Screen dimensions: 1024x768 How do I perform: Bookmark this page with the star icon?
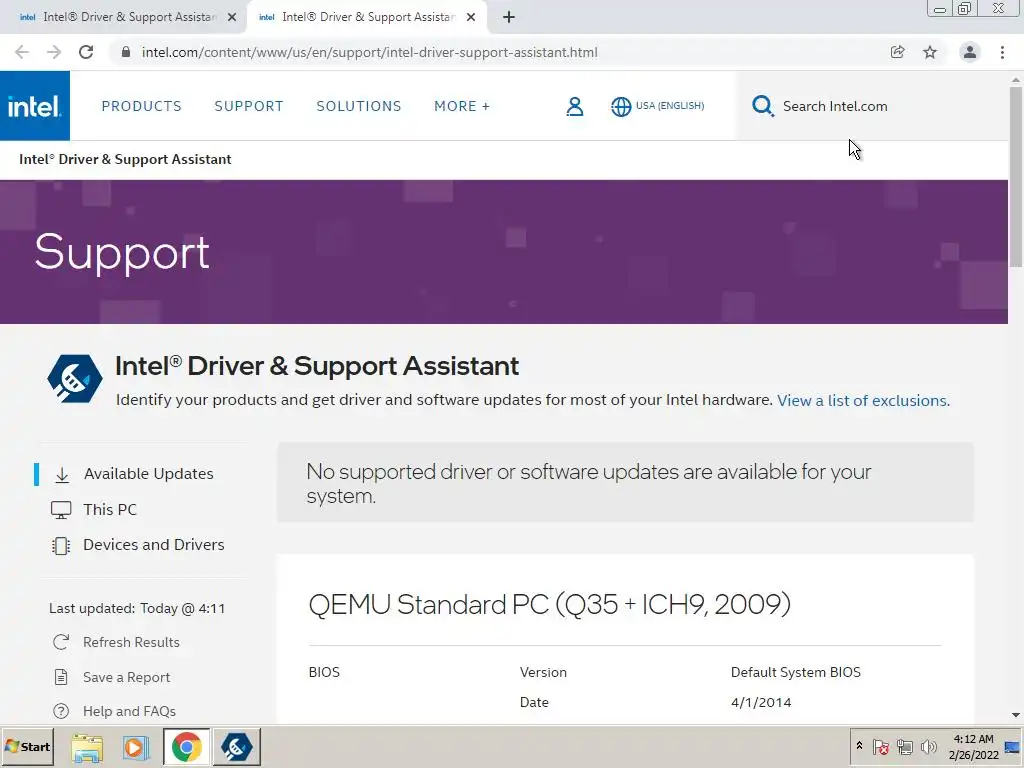[930, 52]
